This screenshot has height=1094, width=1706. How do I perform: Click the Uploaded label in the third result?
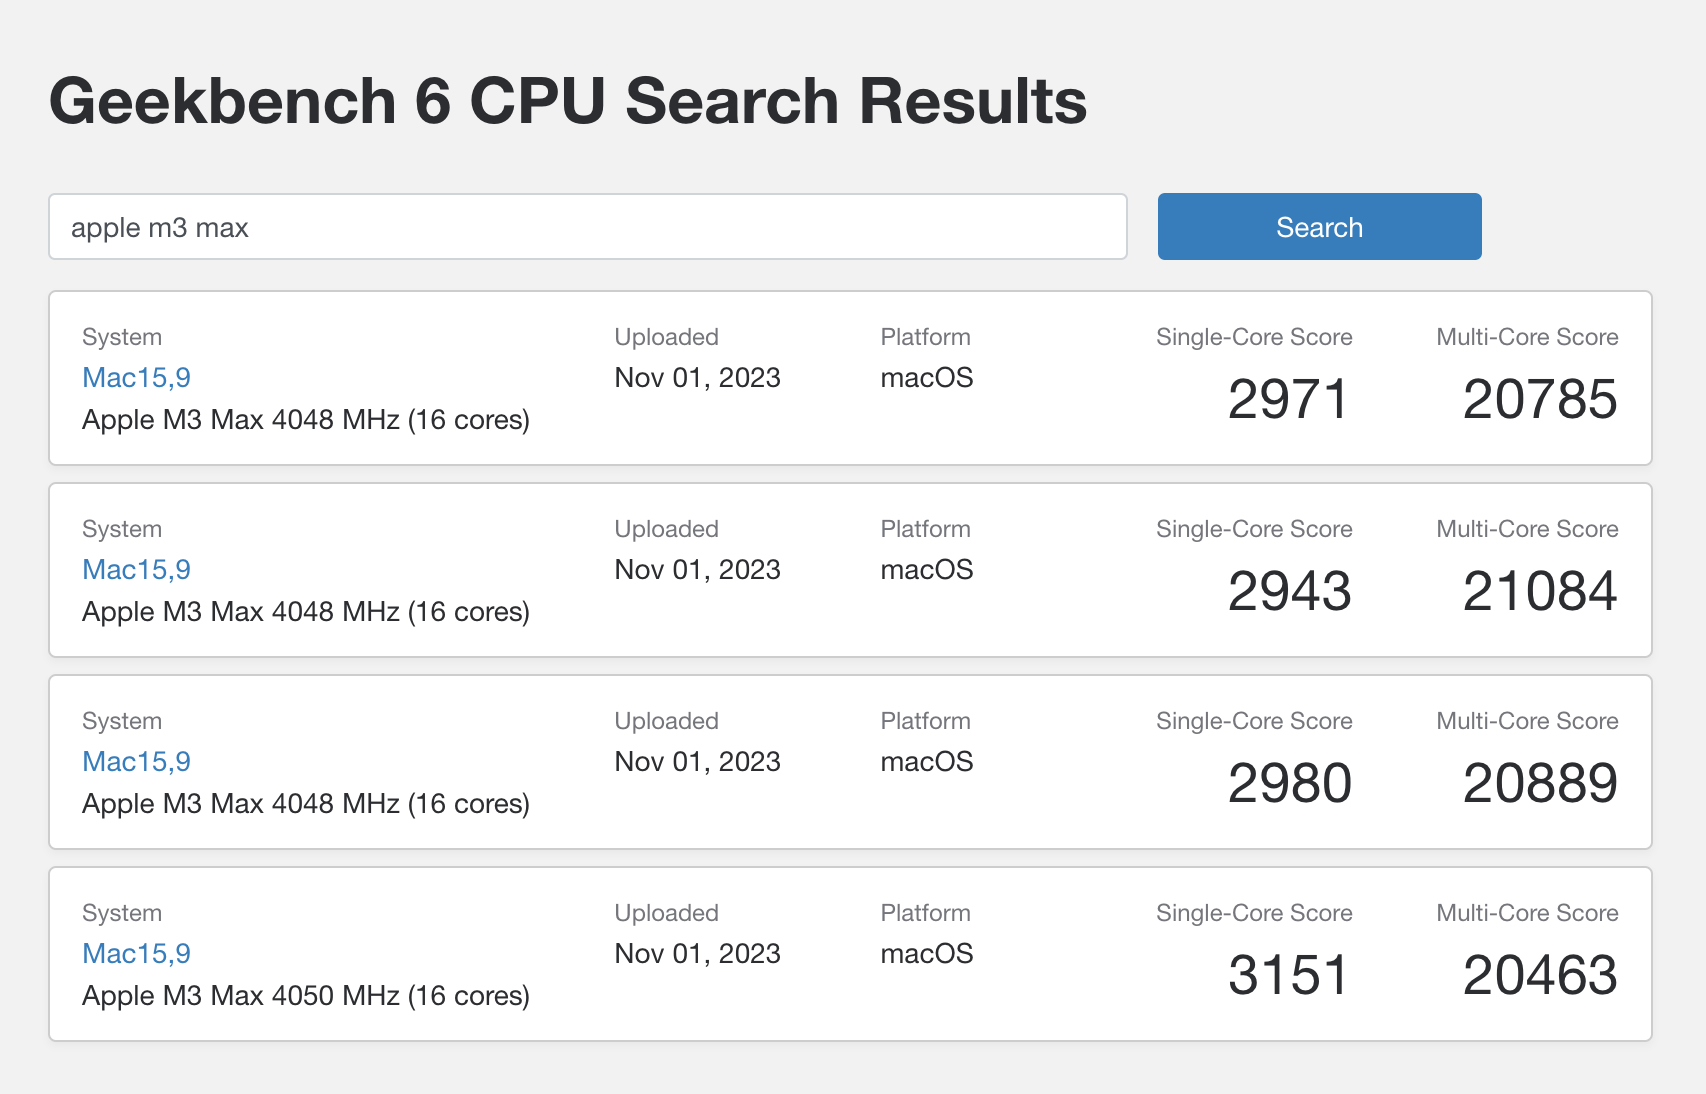point(666,720)
